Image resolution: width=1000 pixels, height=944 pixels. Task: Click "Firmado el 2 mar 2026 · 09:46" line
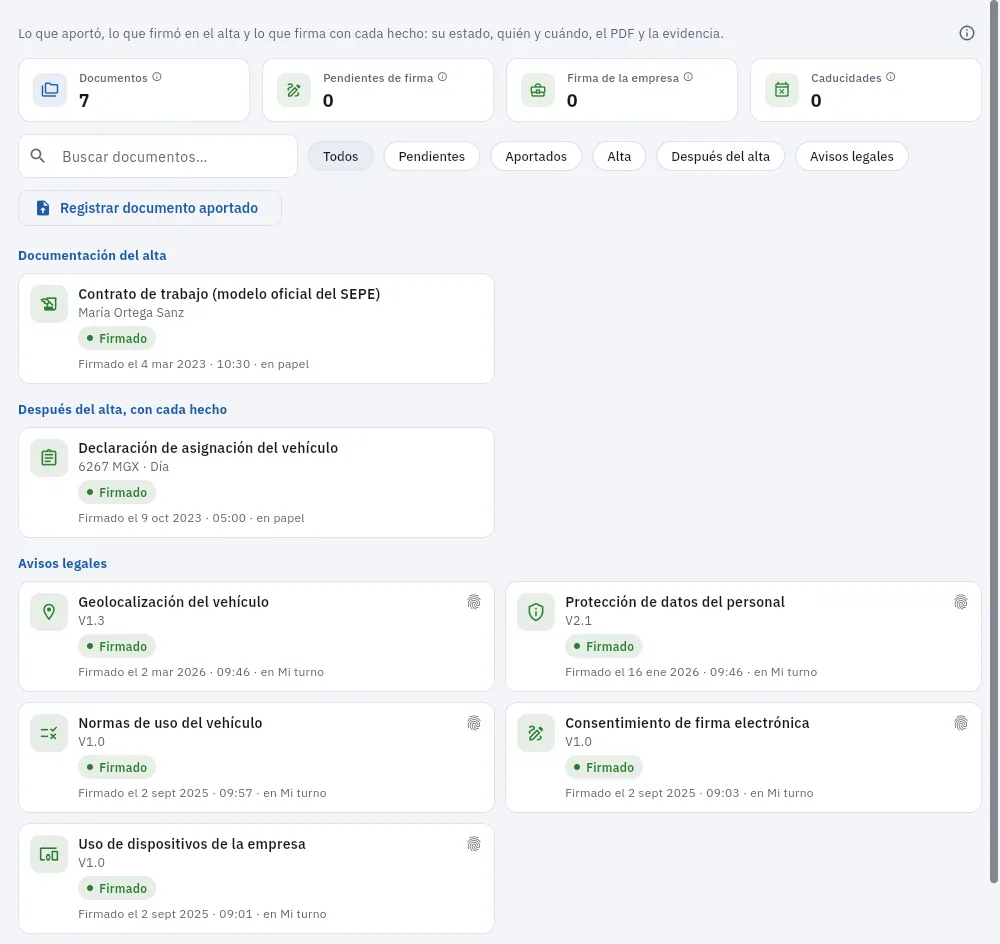(x=201, y=672)
